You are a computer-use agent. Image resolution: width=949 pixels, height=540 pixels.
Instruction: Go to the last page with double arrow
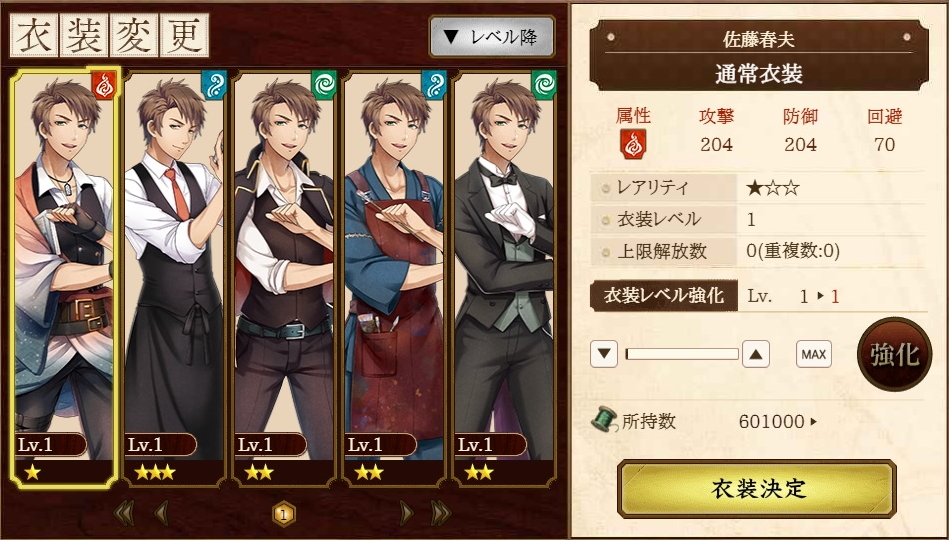pos(441,513)
